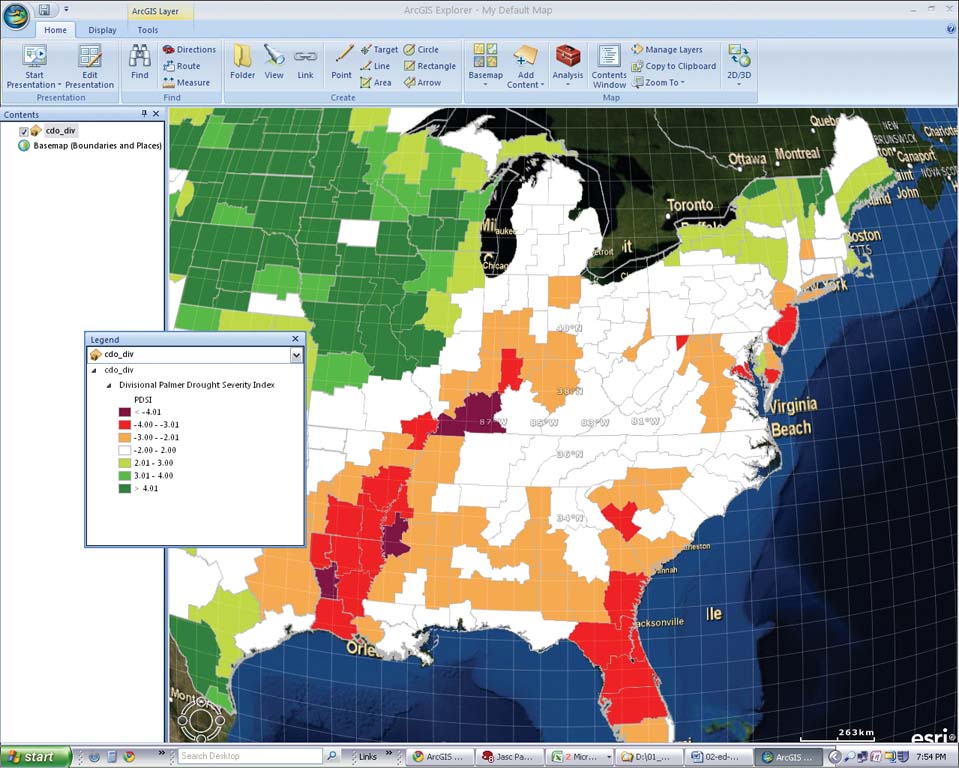The height and width of the screenshot is (768, 959).
Task: Switch to the Tools ribbon tab
Action: coord(147,30)
